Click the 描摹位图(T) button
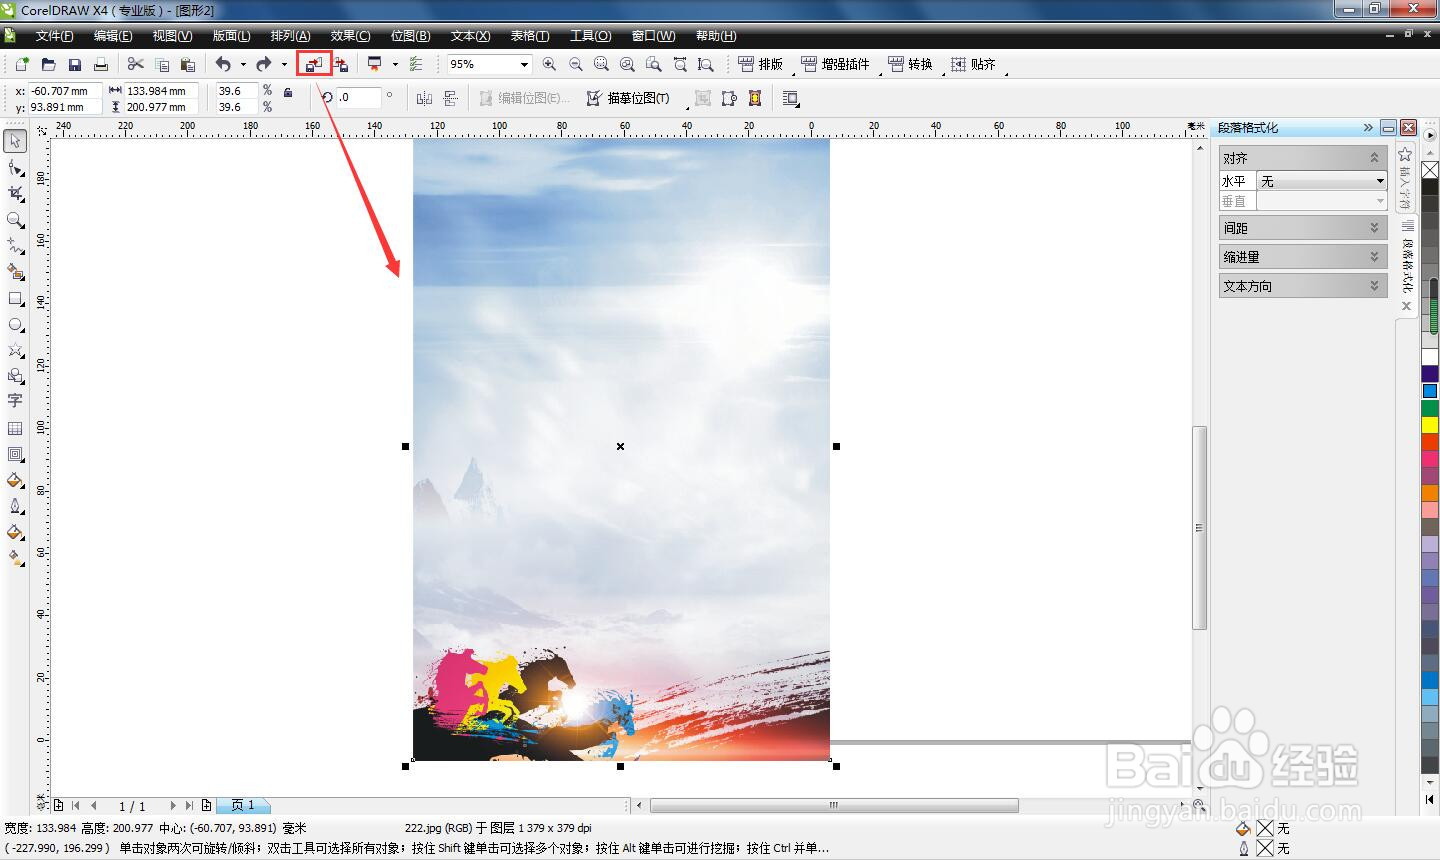The image size is (1440, 860). 628,98
